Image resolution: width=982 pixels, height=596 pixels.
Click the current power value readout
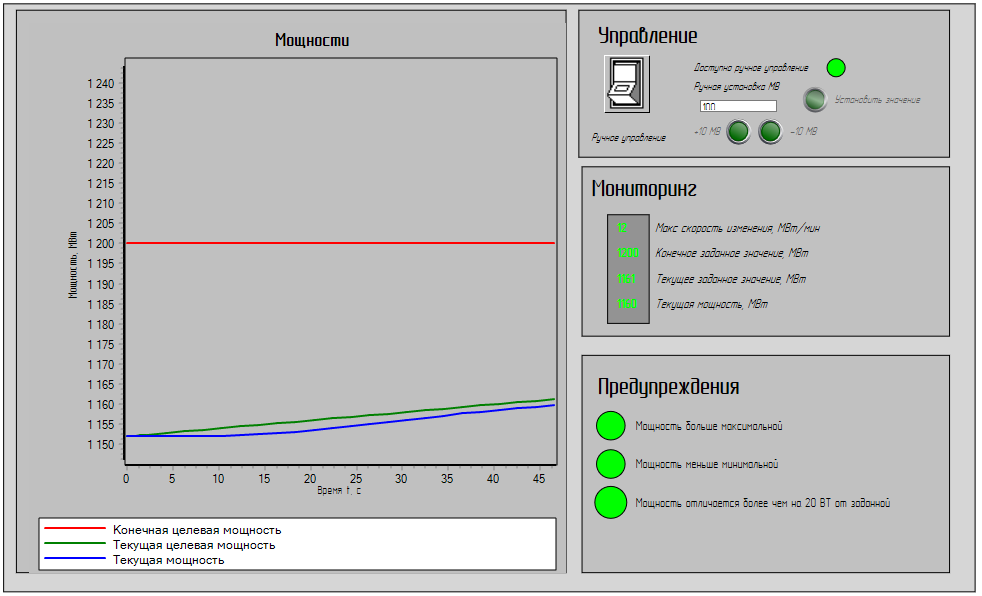coord(628,304)
